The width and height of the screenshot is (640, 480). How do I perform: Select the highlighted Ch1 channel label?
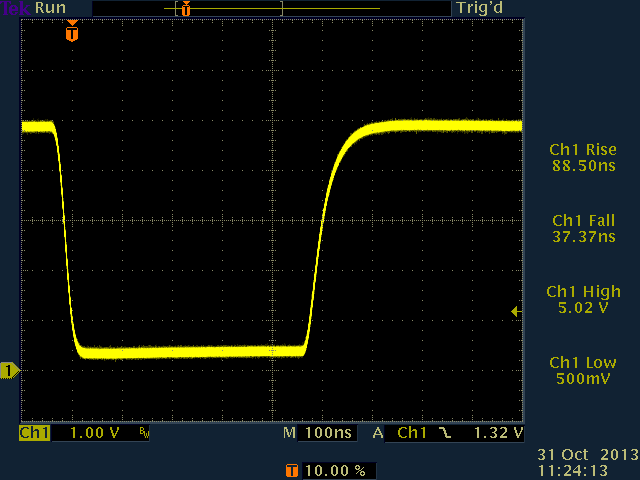[34, 434]
